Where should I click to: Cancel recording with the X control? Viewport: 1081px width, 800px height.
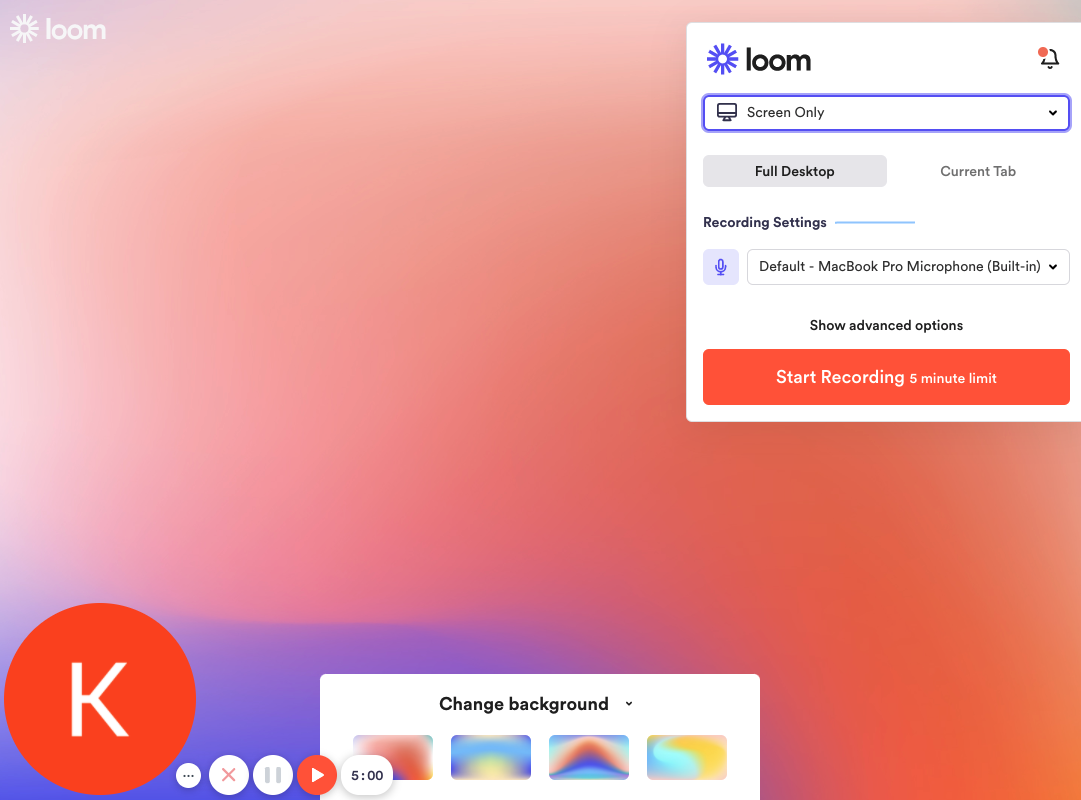tap(229, 775)
